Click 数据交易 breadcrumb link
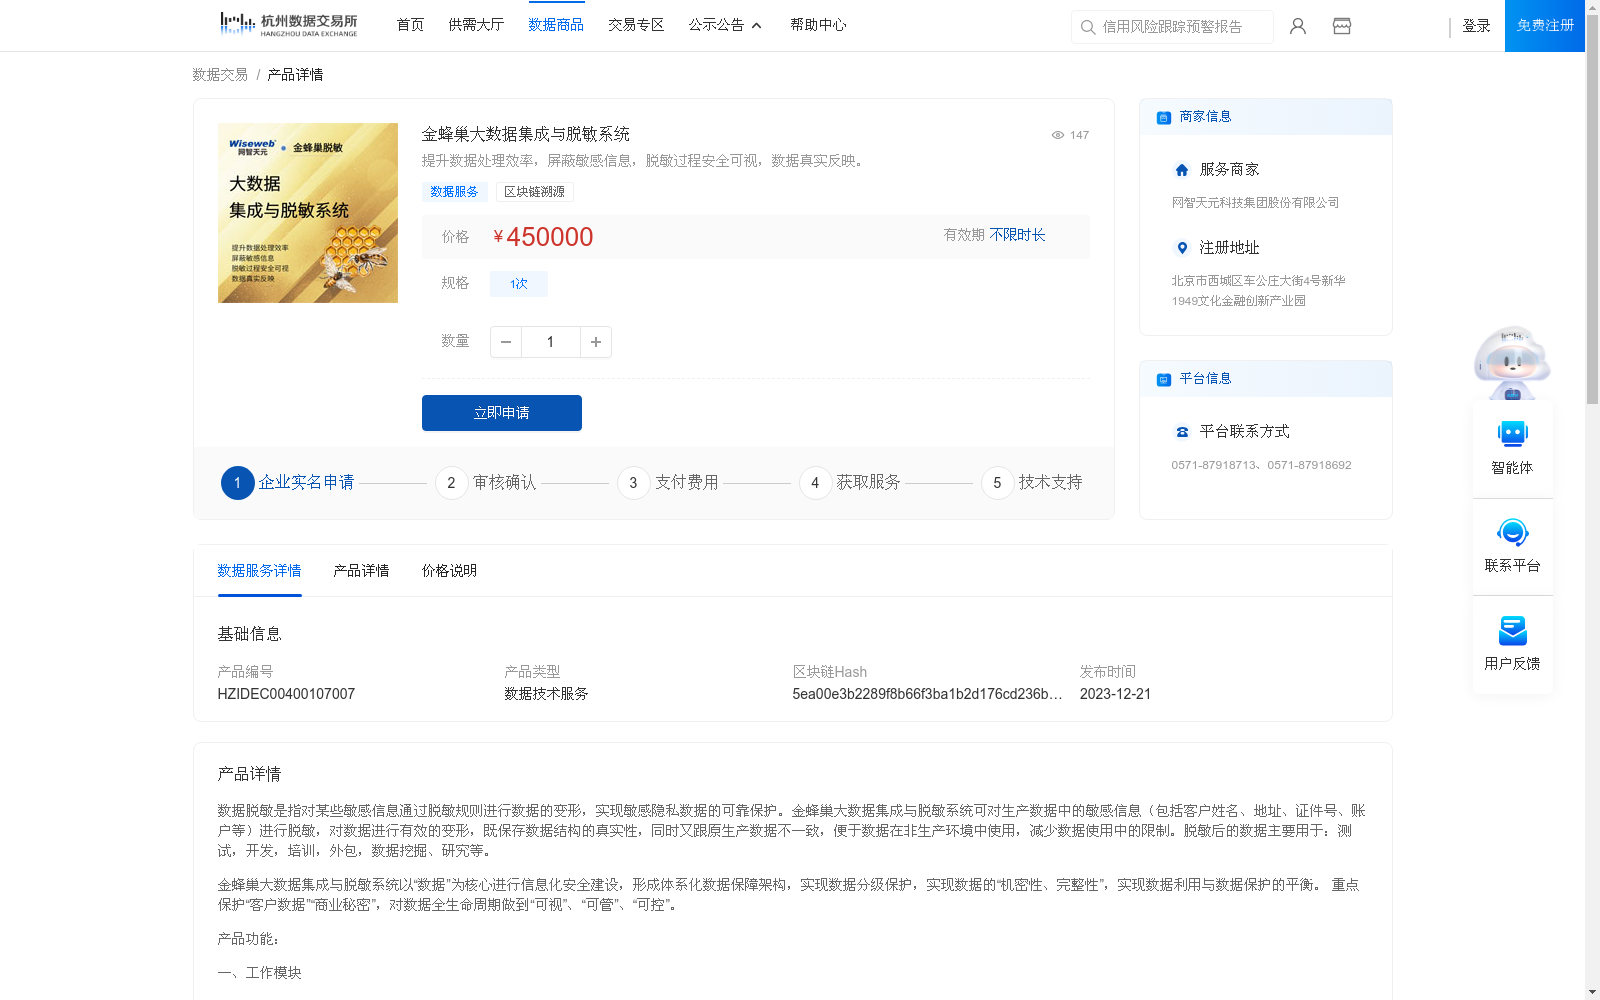 tap(220, 75)
